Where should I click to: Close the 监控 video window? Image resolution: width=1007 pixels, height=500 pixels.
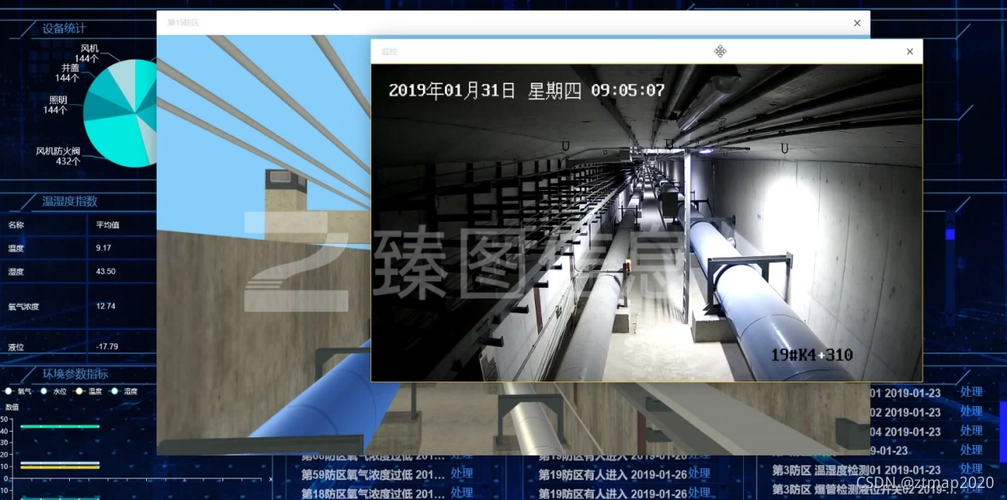[909, 51]
